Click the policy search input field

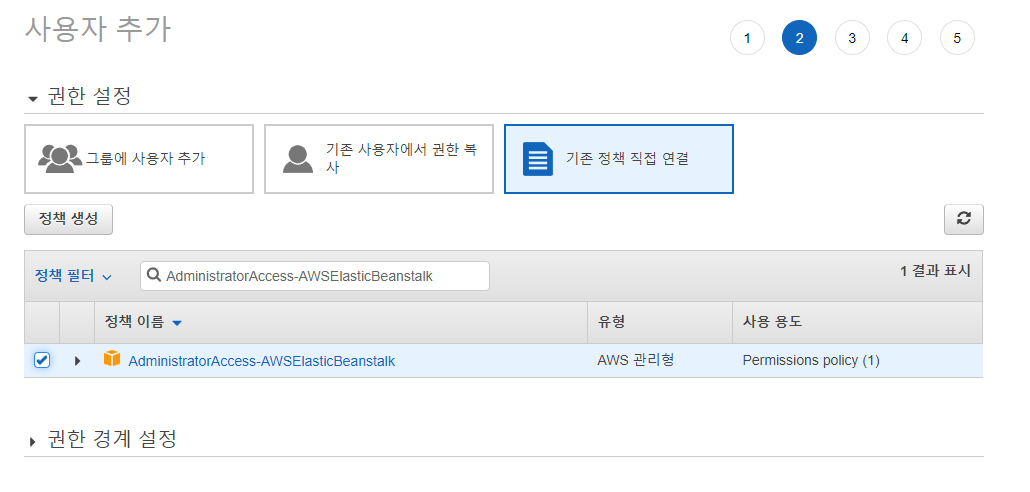(315, 276)
